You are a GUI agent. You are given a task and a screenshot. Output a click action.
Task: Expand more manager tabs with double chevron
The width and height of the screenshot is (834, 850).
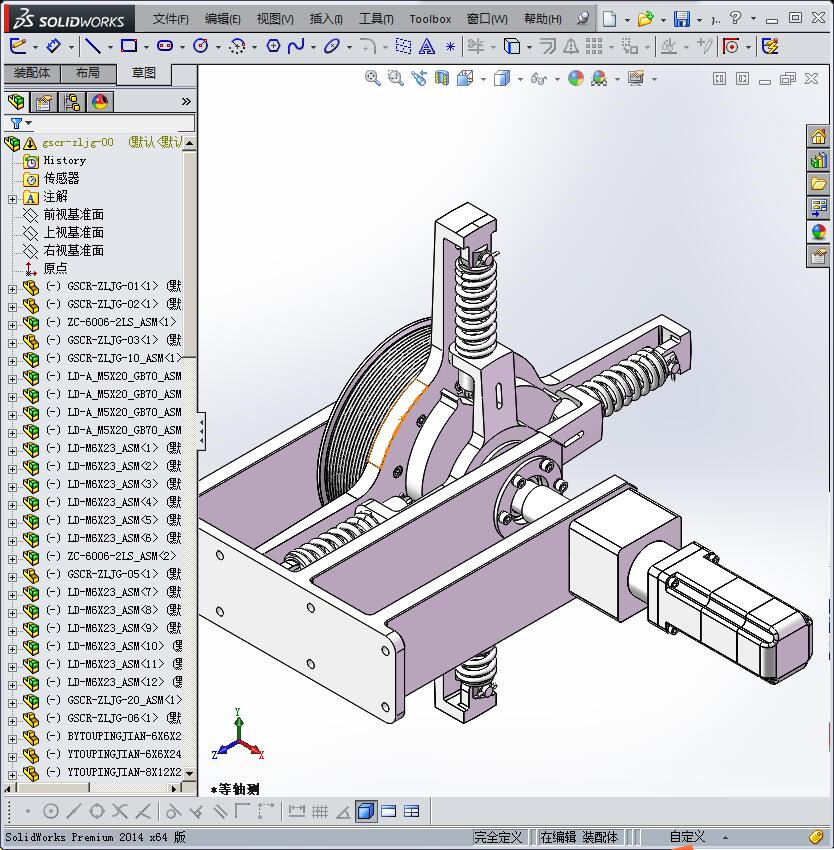186,101
